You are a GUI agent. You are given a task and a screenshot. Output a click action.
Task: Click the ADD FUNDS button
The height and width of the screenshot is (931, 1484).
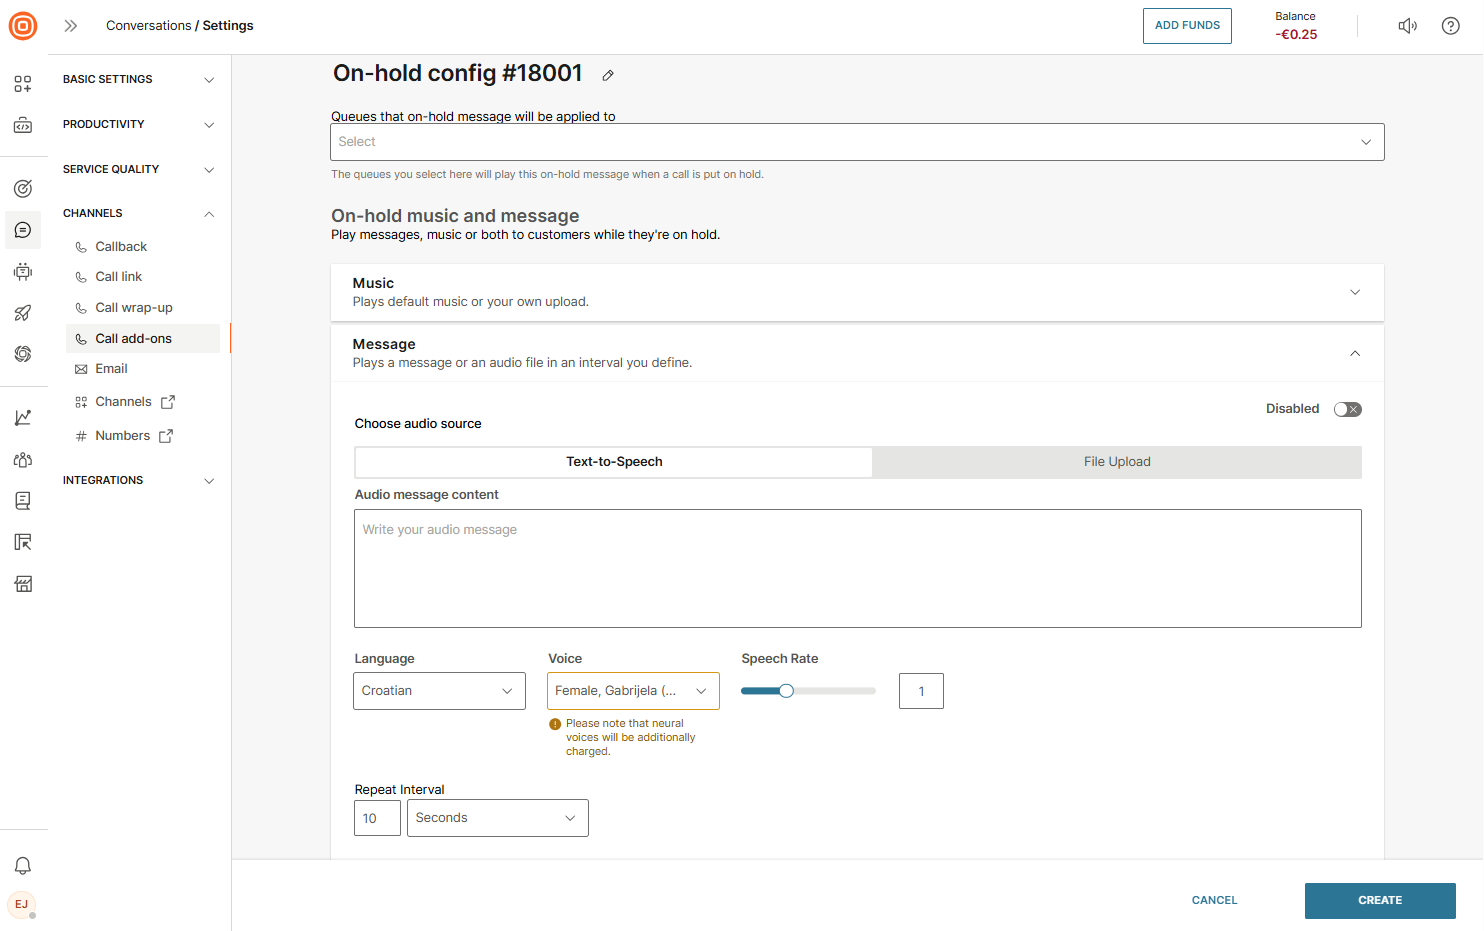[1187, 26]
